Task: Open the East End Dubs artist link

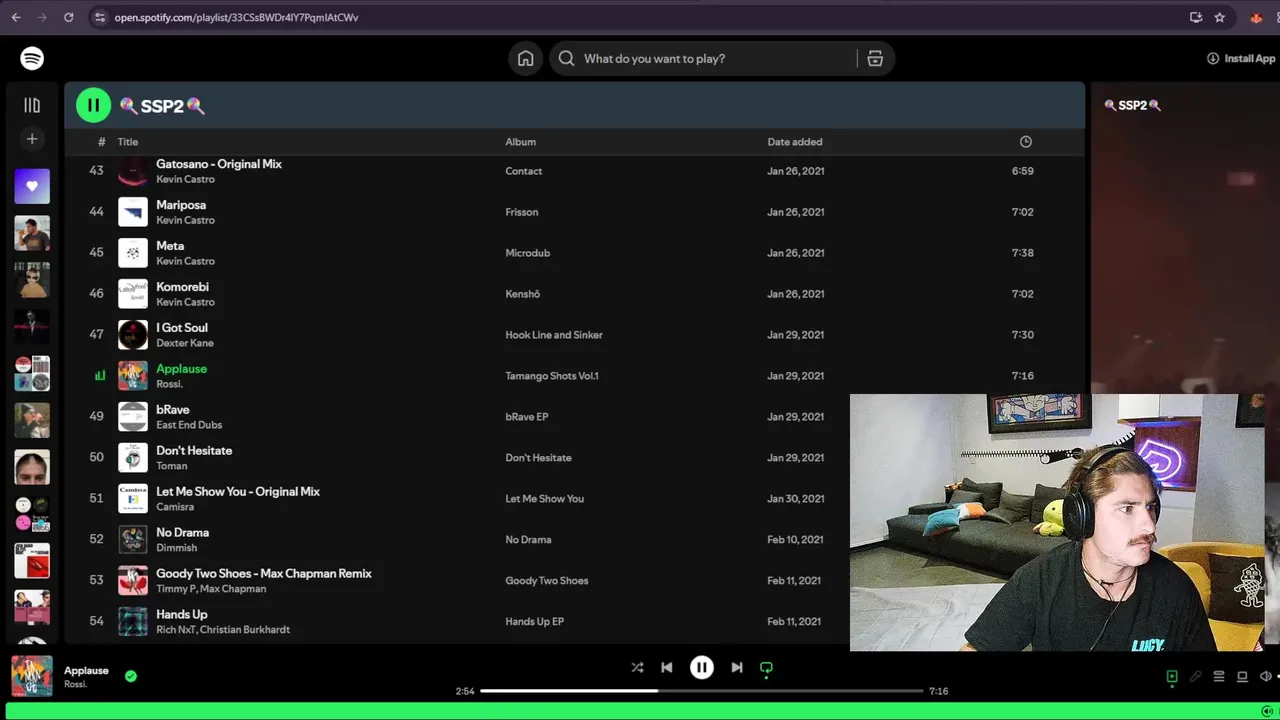Action: point(189,425)
